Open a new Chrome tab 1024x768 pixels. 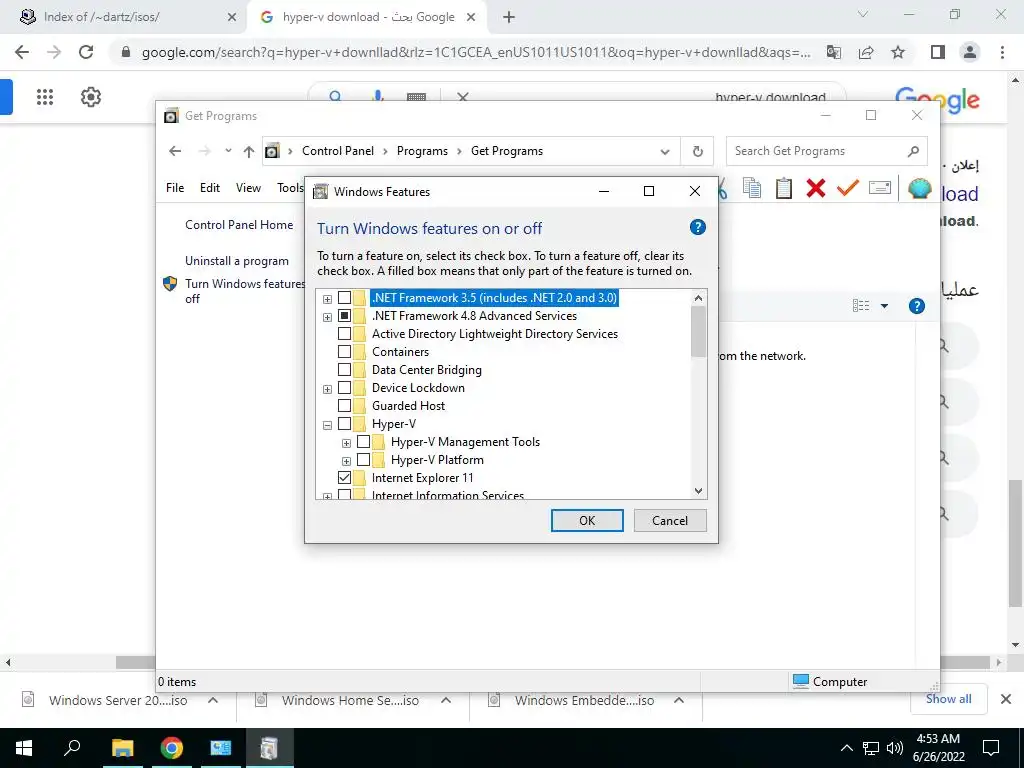pyautogui.click(x=509, y=18)
